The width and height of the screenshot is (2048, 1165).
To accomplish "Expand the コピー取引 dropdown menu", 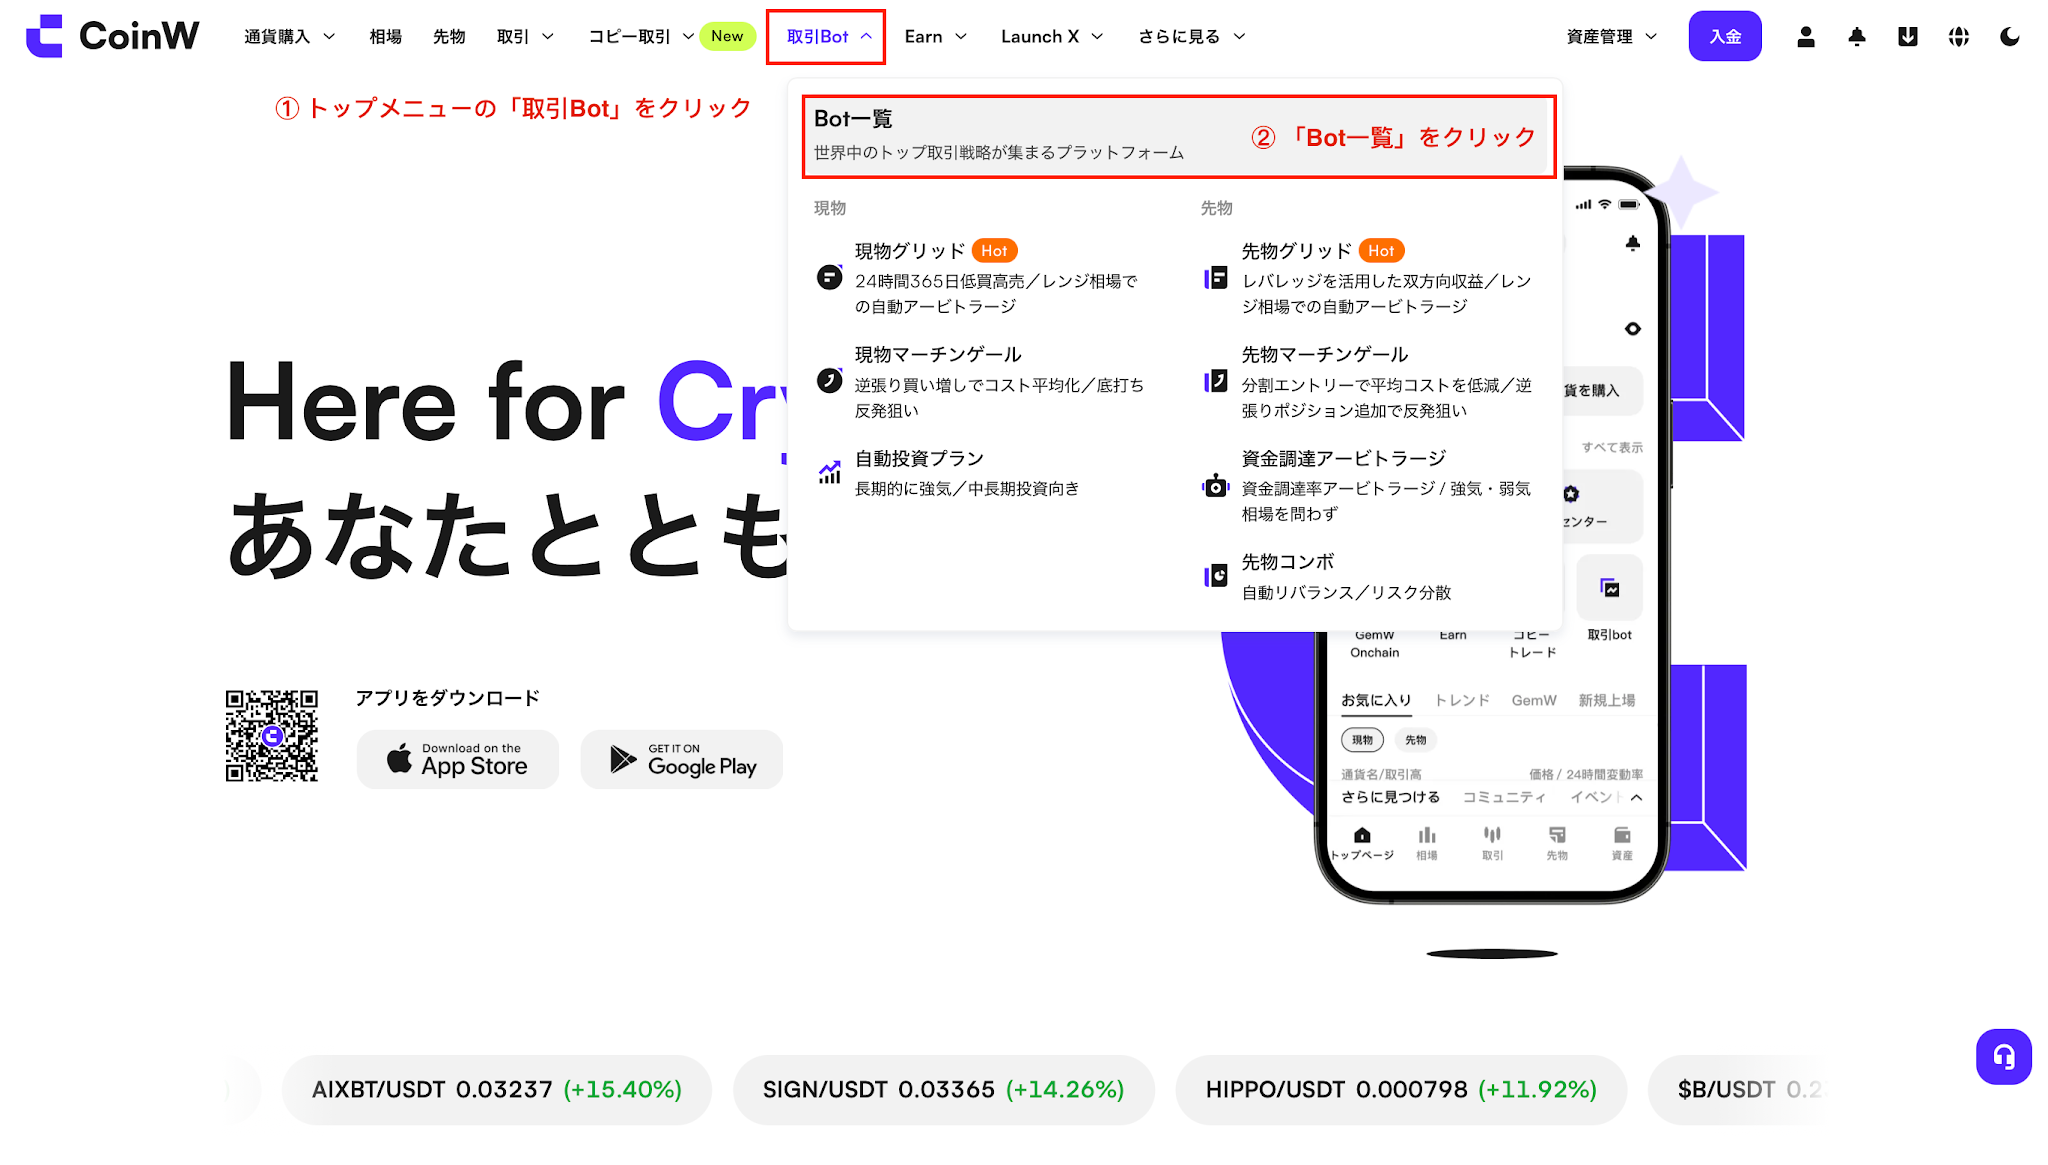I will (x=641, y=37).
